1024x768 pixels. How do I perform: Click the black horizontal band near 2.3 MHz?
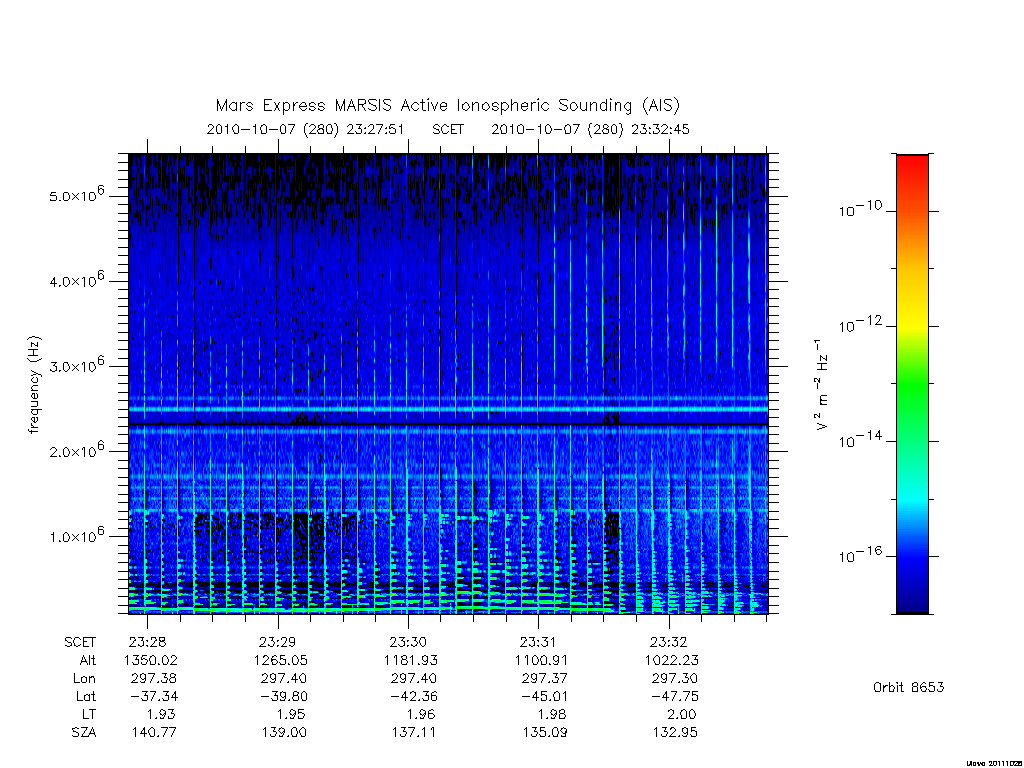coord(448,425)
